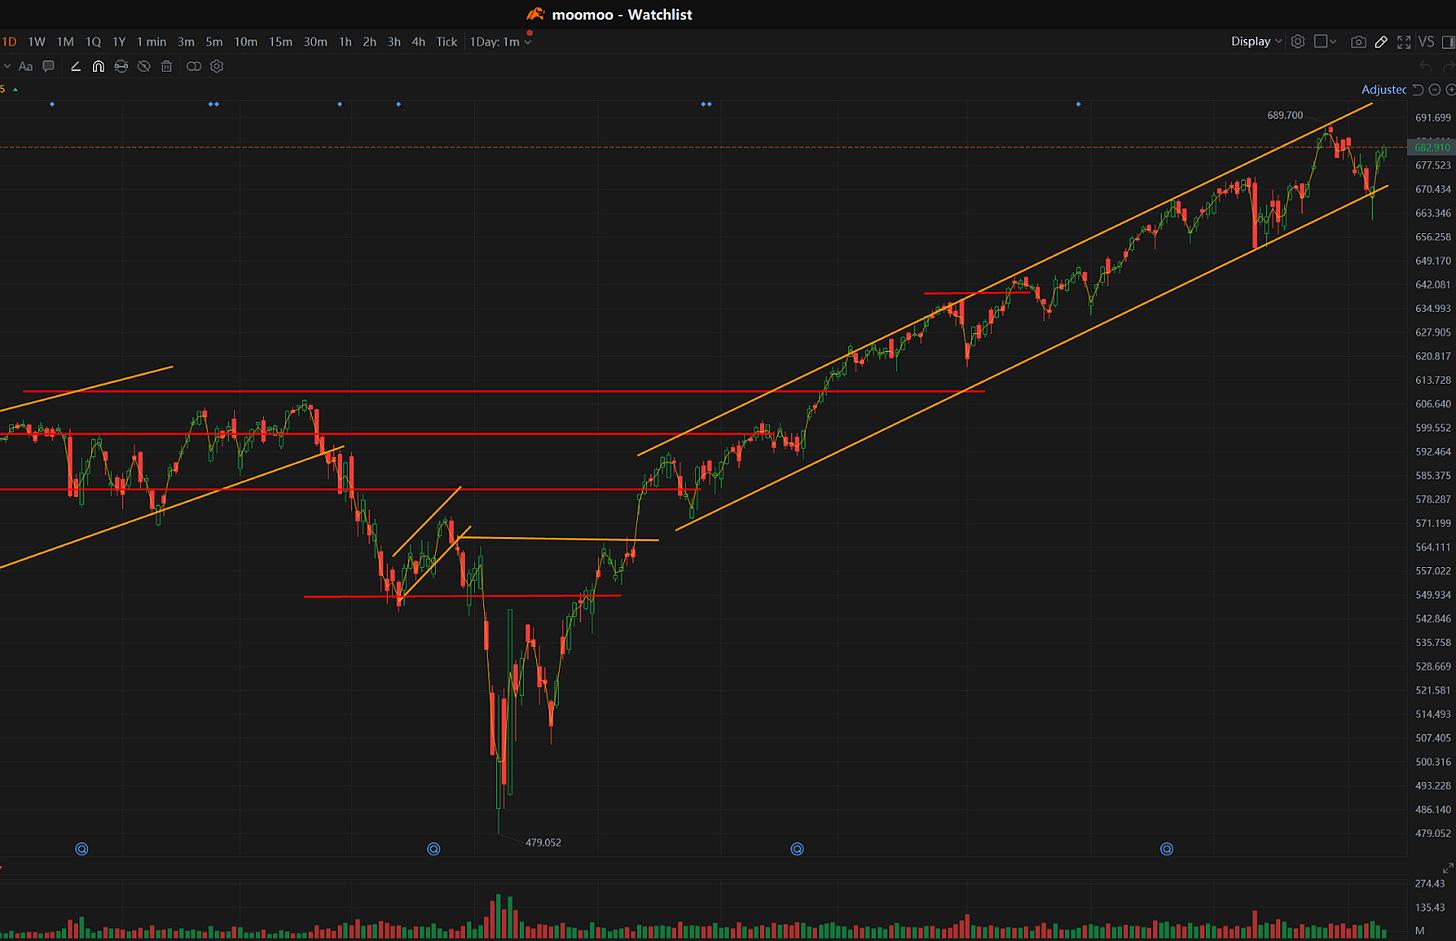Take a chart screenshot with the camera icon
The height and width of the screenshot is (941, 1456).
[x=1358, y=42]
